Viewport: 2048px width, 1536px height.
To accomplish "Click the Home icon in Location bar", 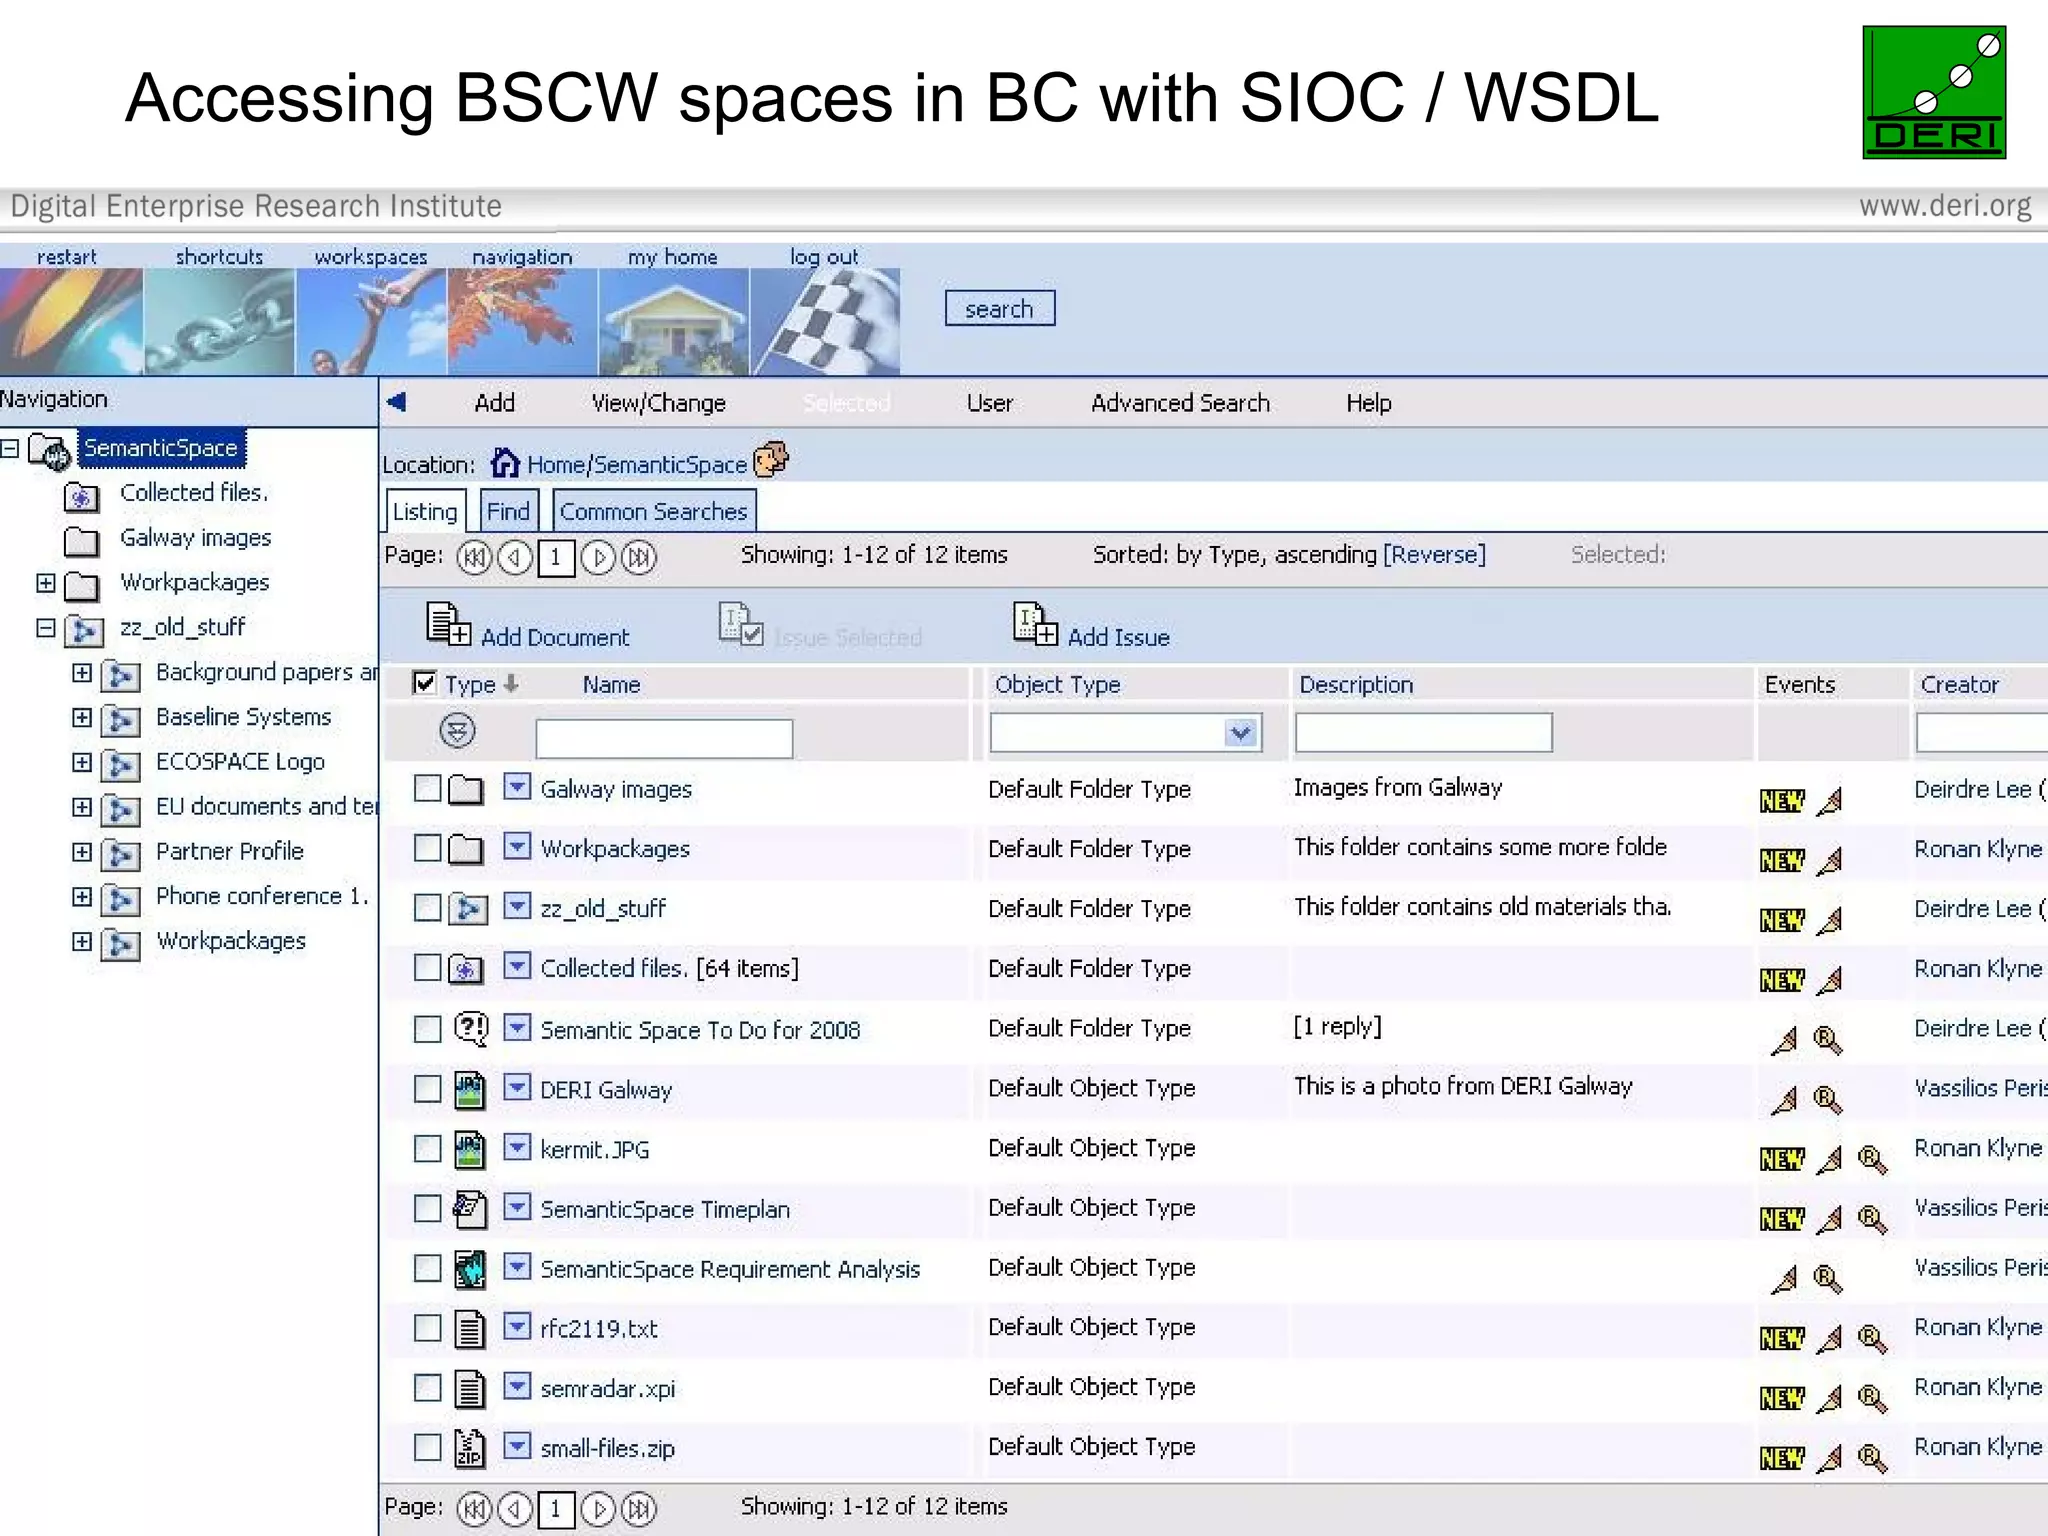I will (505, 463).
